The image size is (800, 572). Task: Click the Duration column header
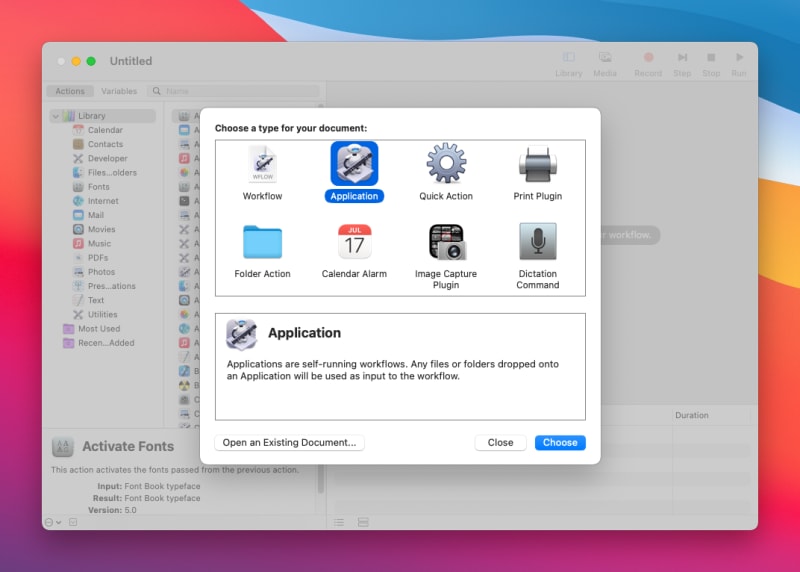(691, 415)
